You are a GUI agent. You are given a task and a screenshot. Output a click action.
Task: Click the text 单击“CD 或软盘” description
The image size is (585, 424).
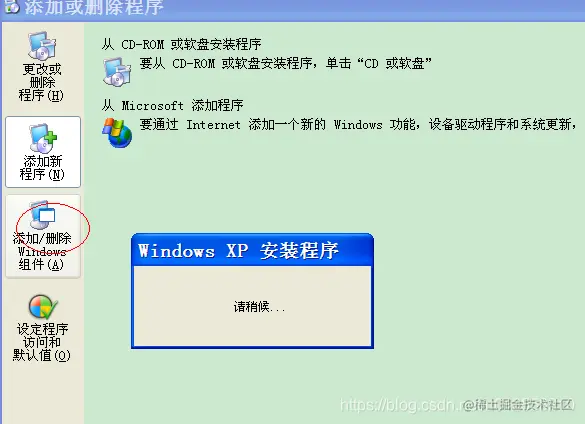[378, 63]
